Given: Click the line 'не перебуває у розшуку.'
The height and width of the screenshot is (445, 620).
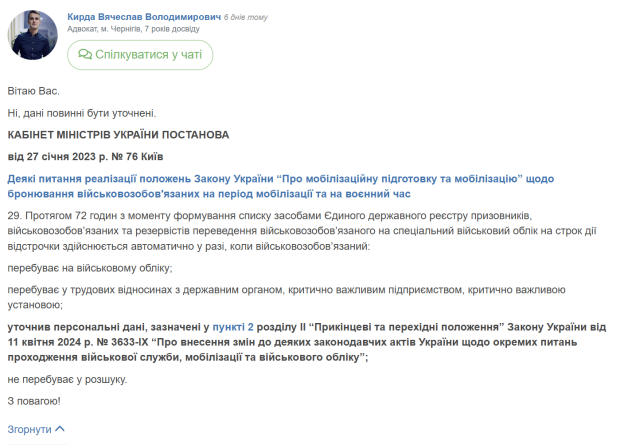Looking at the screenshot, I should [67, 379].
